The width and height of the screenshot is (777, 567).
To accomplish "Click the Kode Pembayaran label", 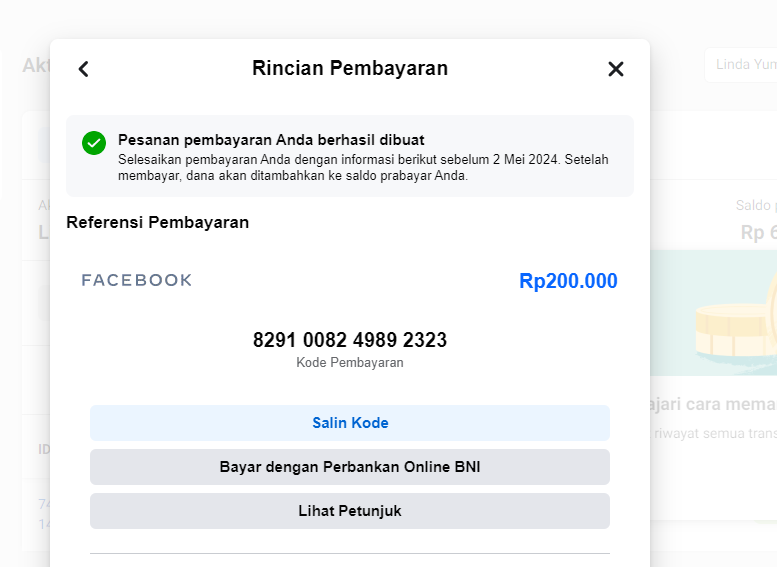I will pyautogui.click(x=350, y=363).
